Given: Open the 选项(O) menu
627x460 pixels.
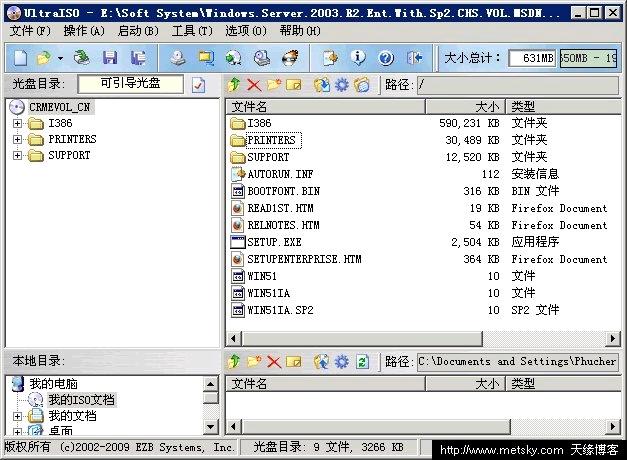Looking at the screenshot, I should pyautogui.click(x=246, y=31).
